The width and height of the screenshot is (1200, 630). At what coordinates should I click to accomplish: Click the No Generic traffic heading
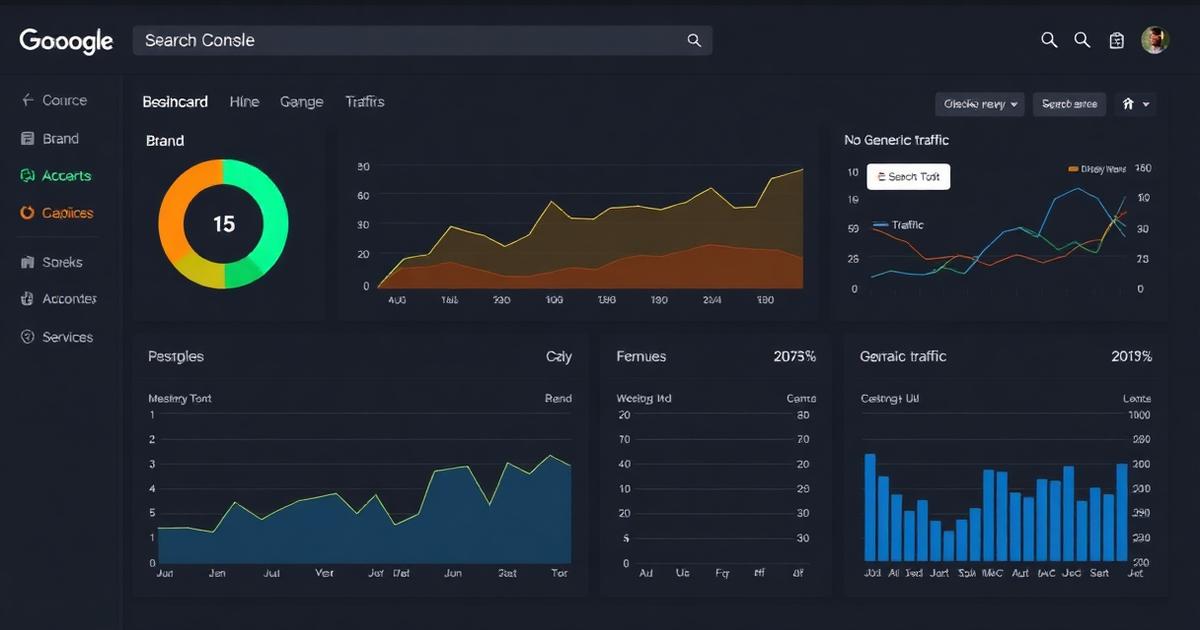pos(897,140)
